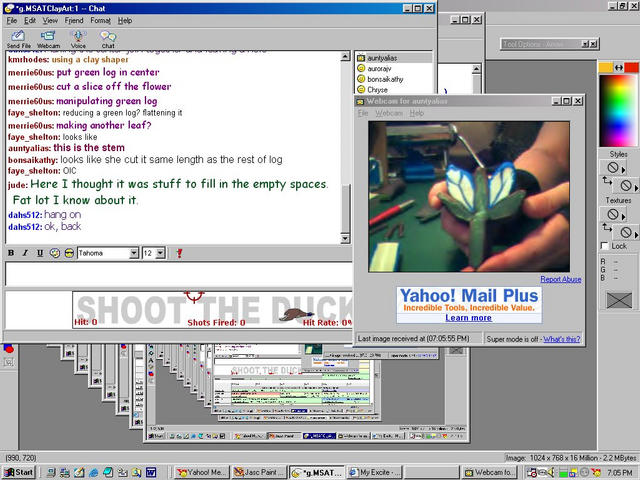Open the font size 12 dropdown
This screenshot has height=480, width=640.
(160, 253)
